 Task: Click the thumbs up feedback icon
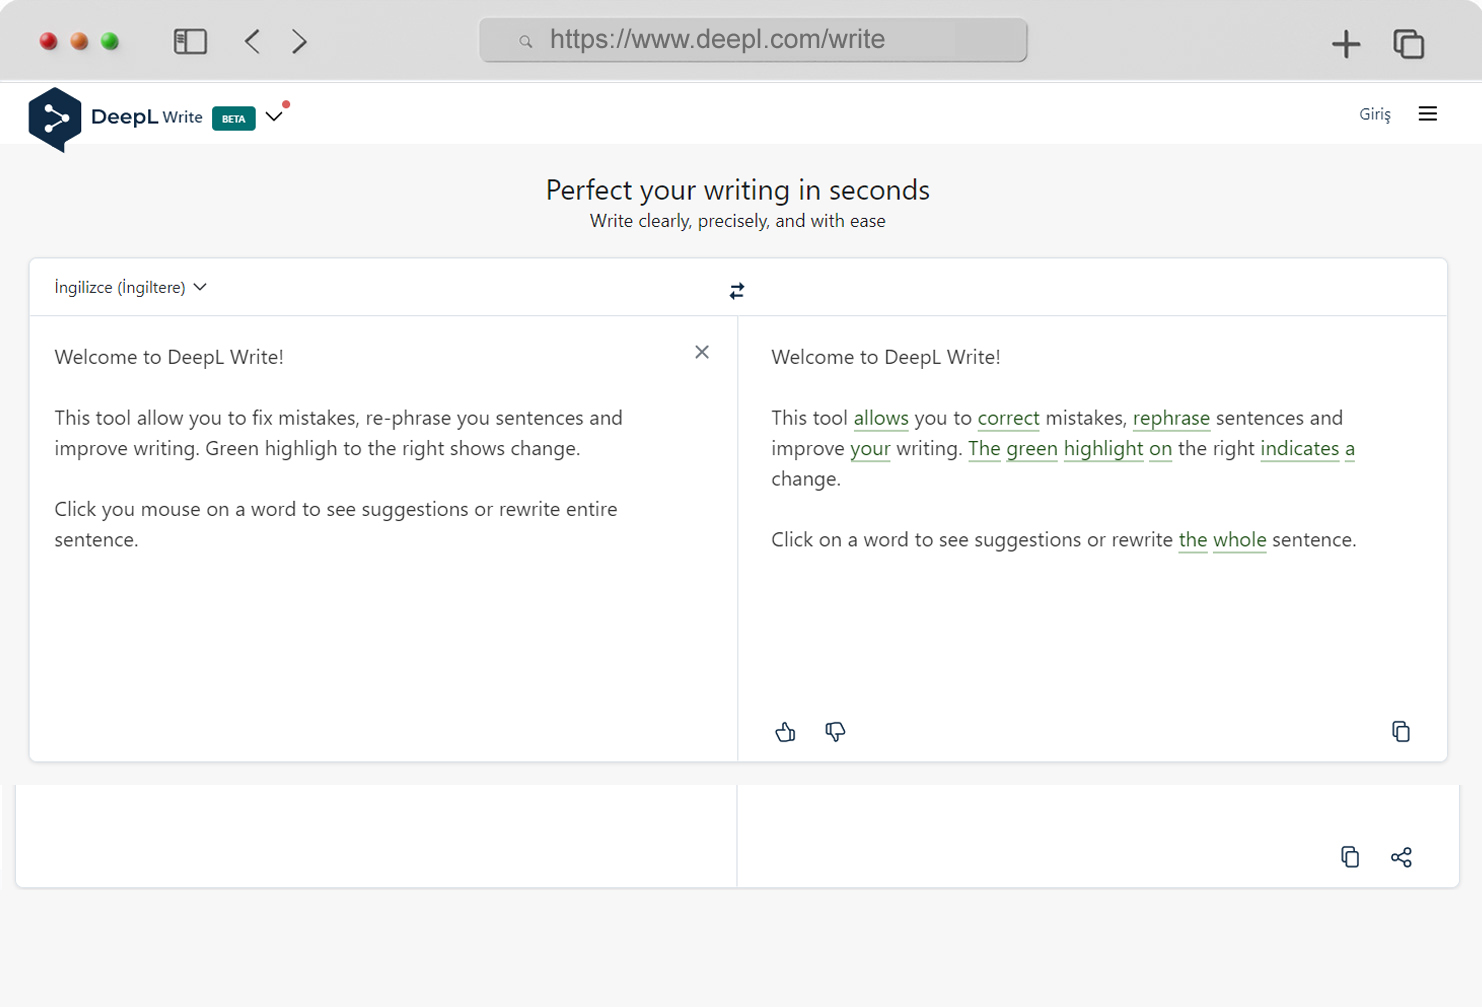(785, 732)
